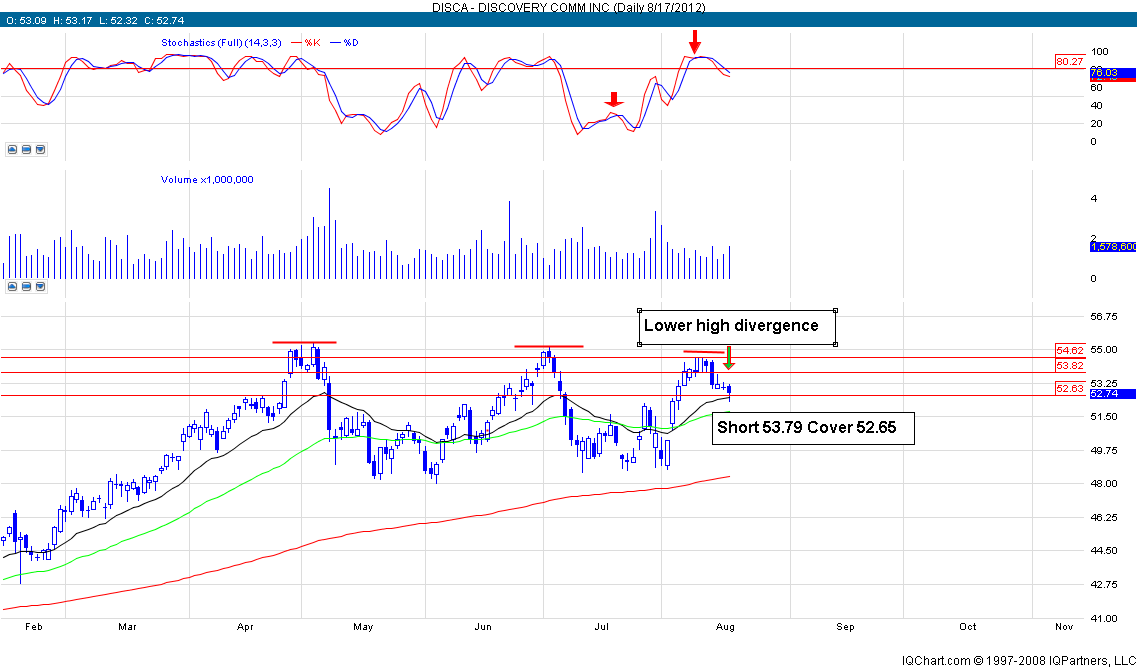Screen dimensions: 1137x667
Task: Click the down-arrow icon in the Stochastics panel
Action: pos(40,149)
